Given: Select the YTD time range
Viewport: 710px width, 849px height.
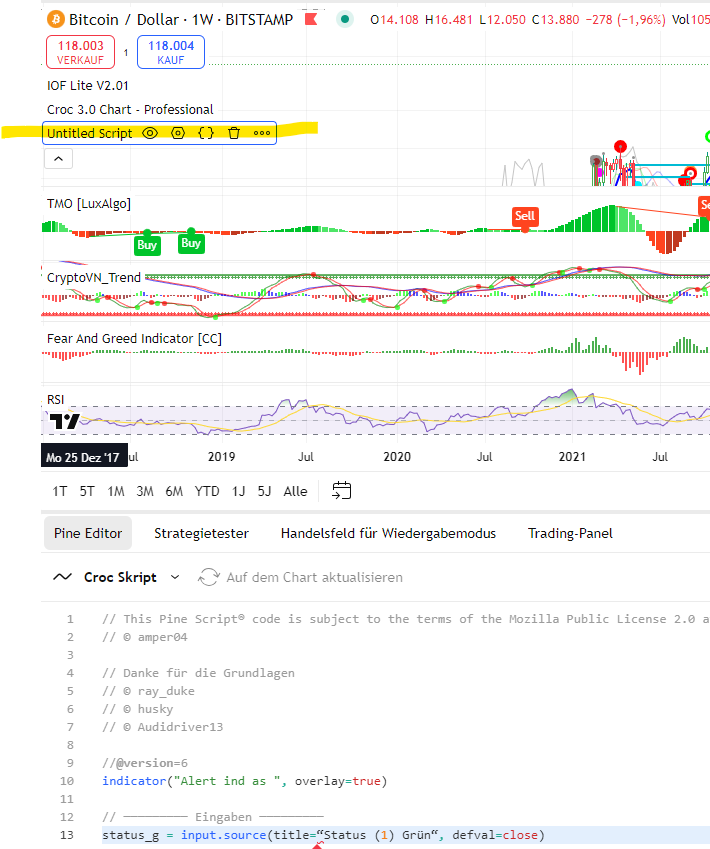Looking at the screenshot, I should click(x=207, y=491).
